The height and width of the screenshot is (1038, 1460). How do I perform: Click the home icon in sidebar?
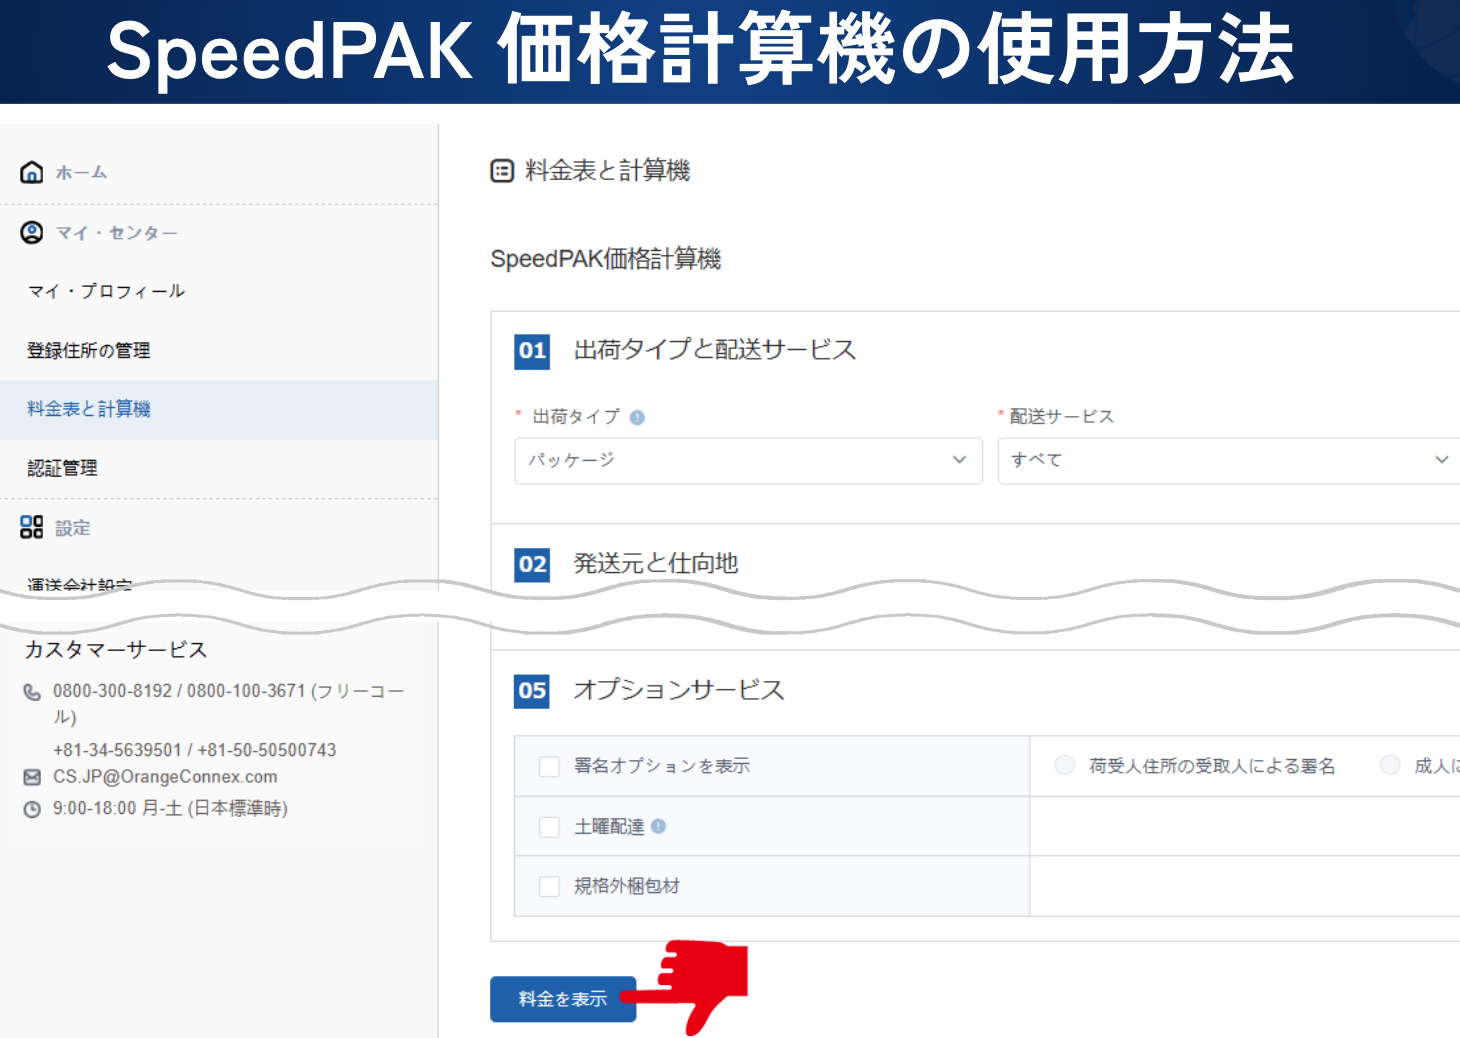(x=32, y=172)
